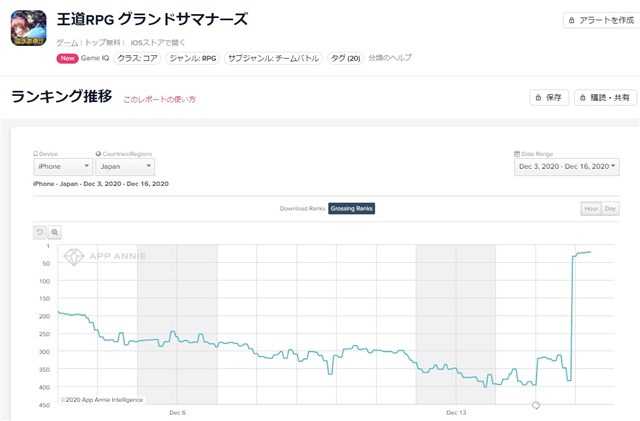This screenshot has height=421, width=640.
Task: Open このレポートの使い方 link
Action: click(x=160, y=99)
